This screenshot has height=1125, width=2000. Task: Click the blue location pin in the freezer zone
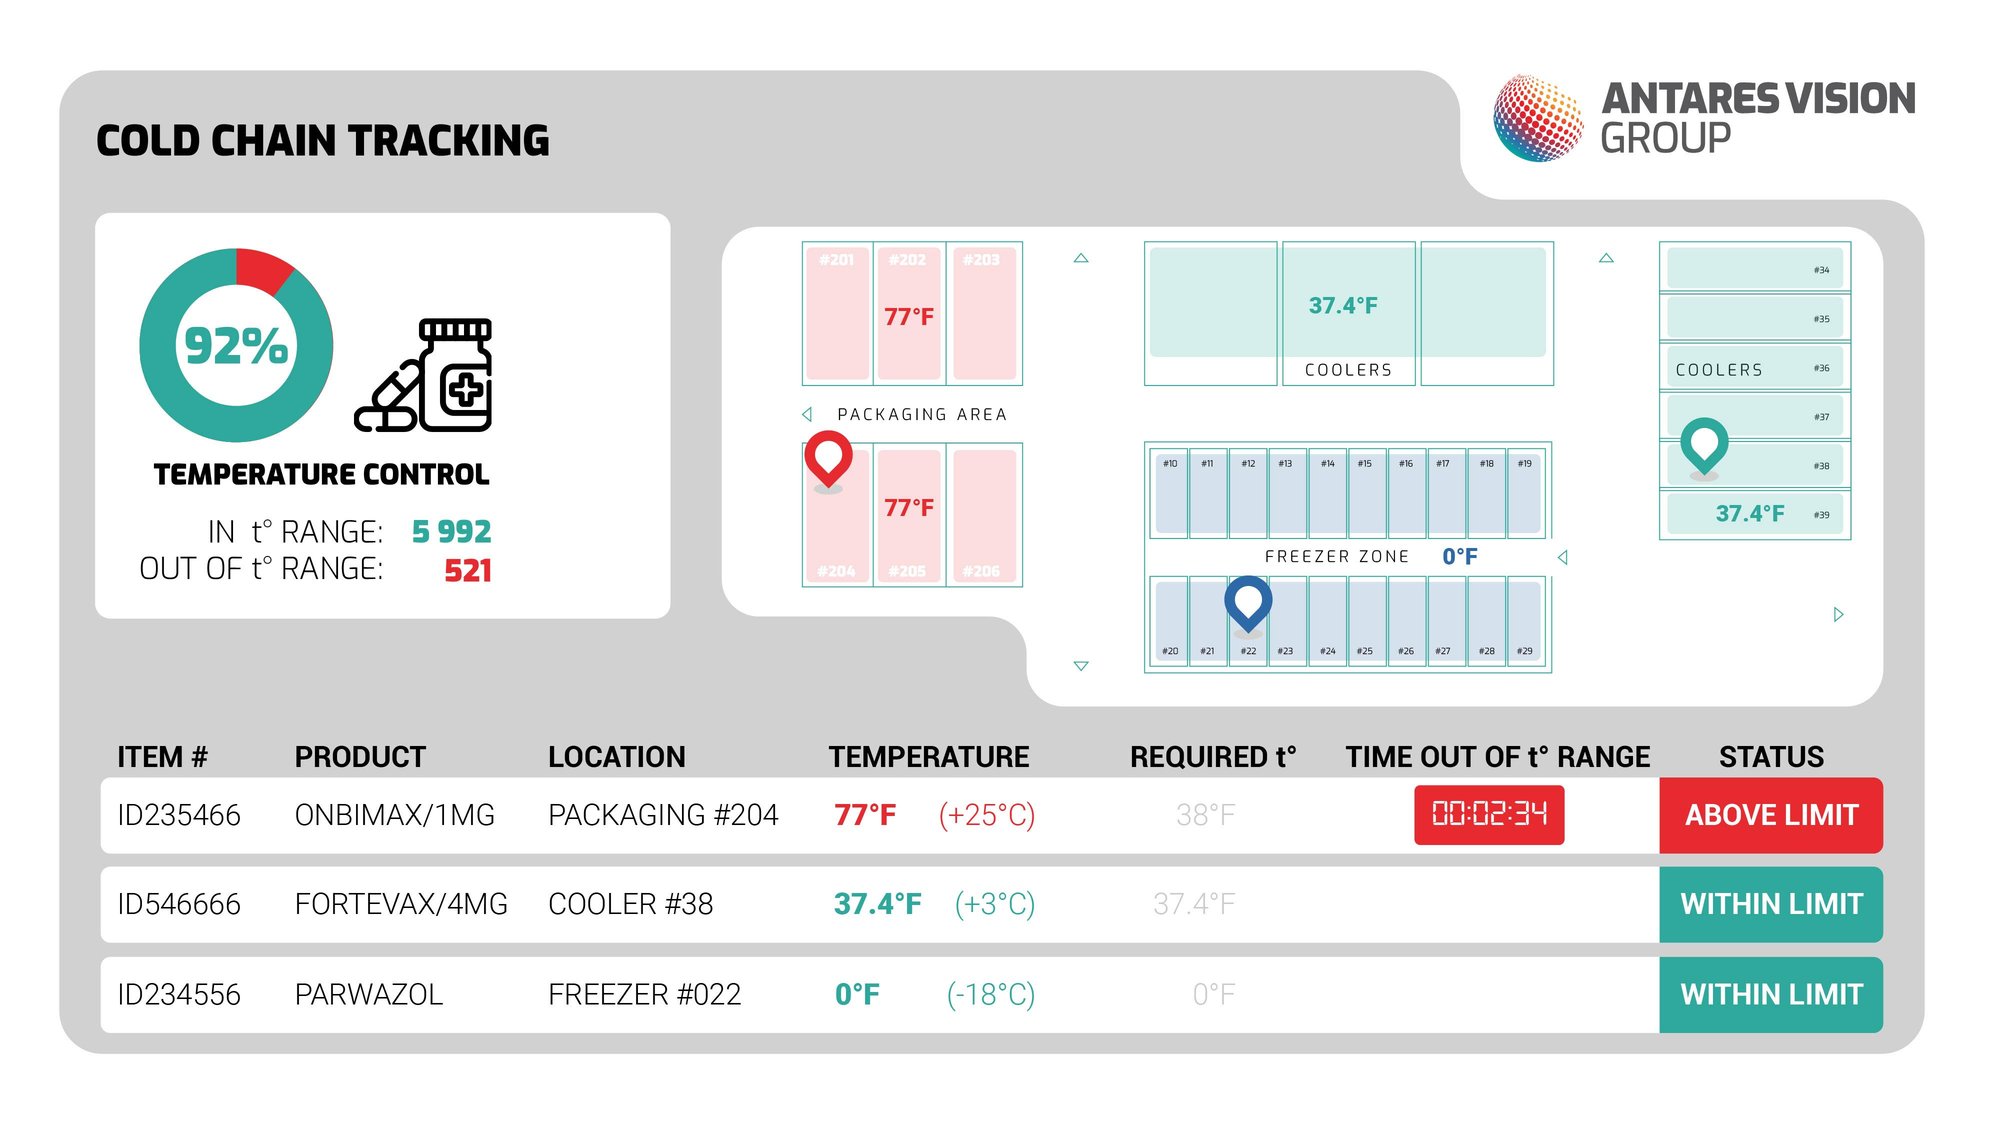point(1248,601)
